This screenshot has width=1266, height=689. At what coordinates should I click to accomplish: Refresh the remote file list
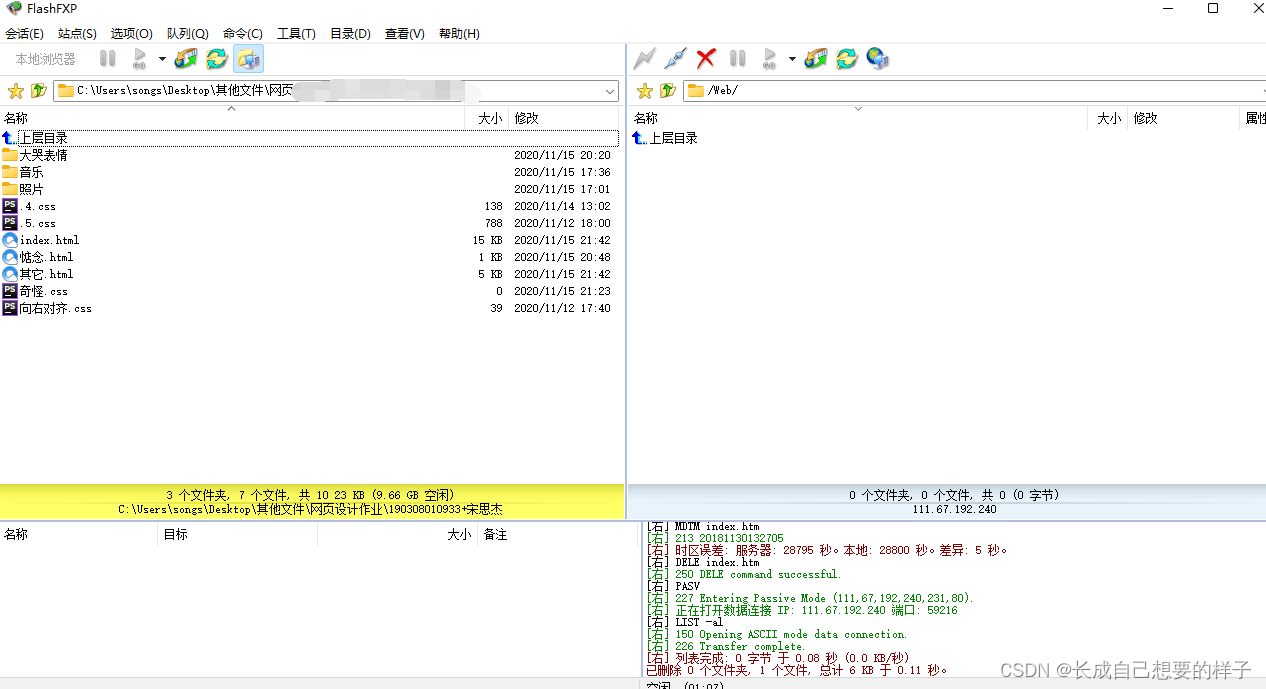847,59
